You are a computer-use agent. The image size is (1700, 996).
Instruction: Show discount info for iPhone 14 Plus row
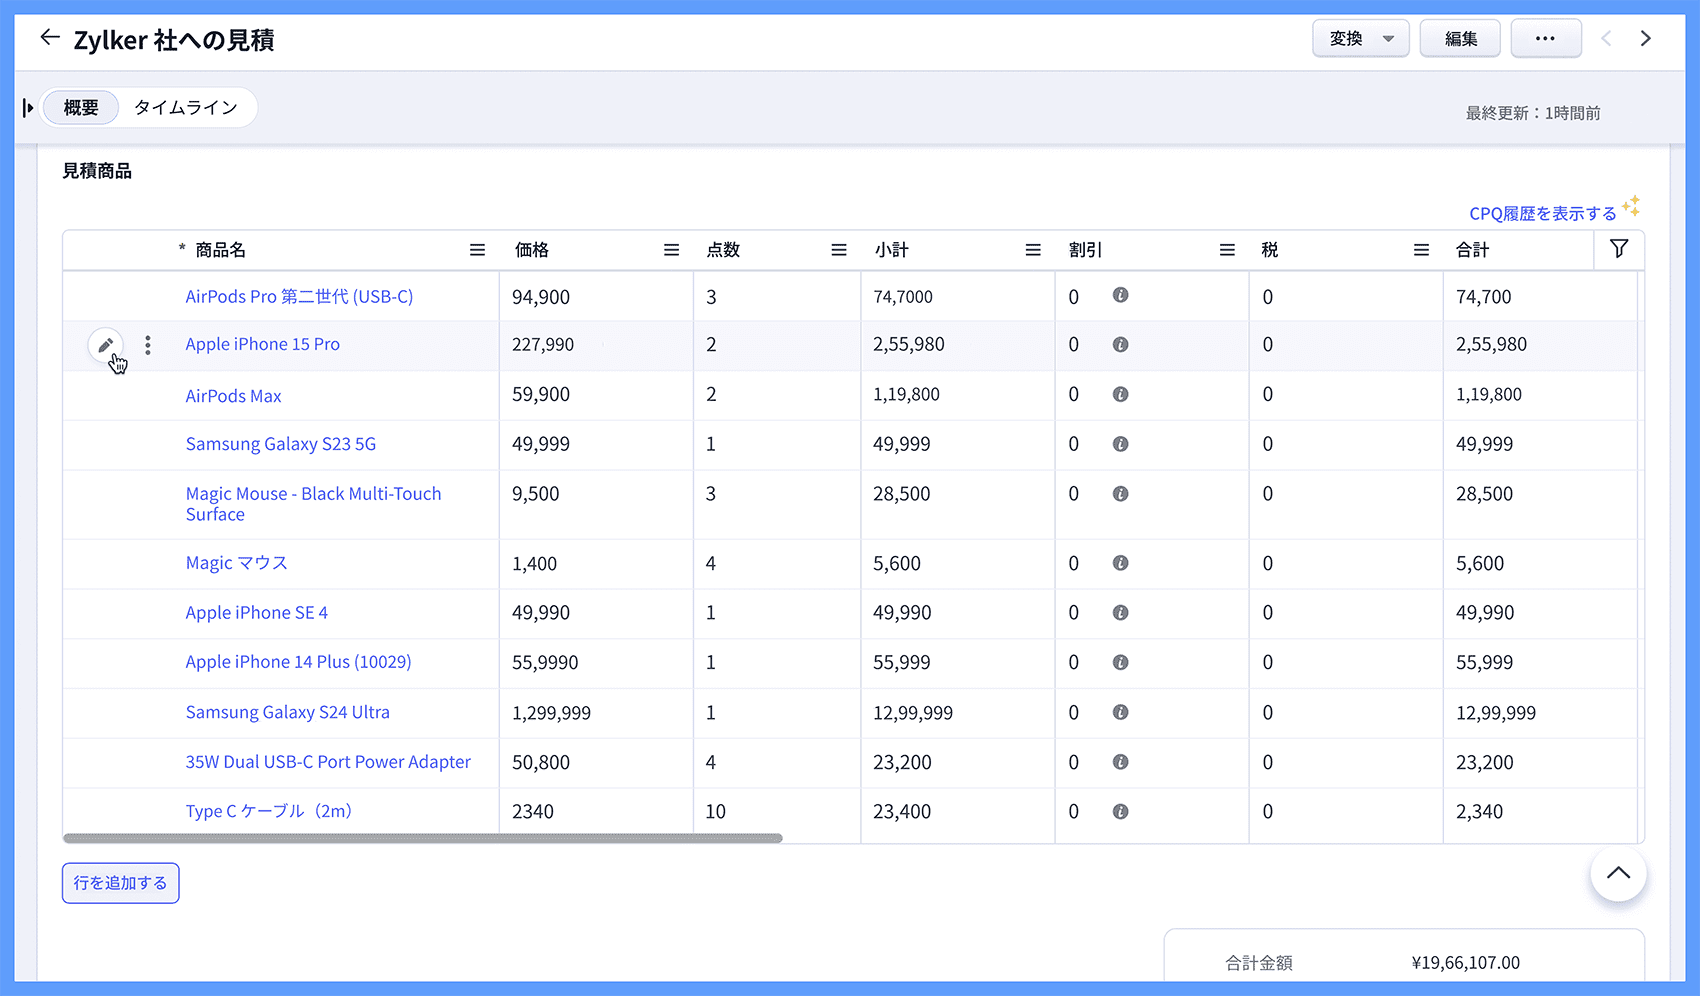coord(1120,662)
